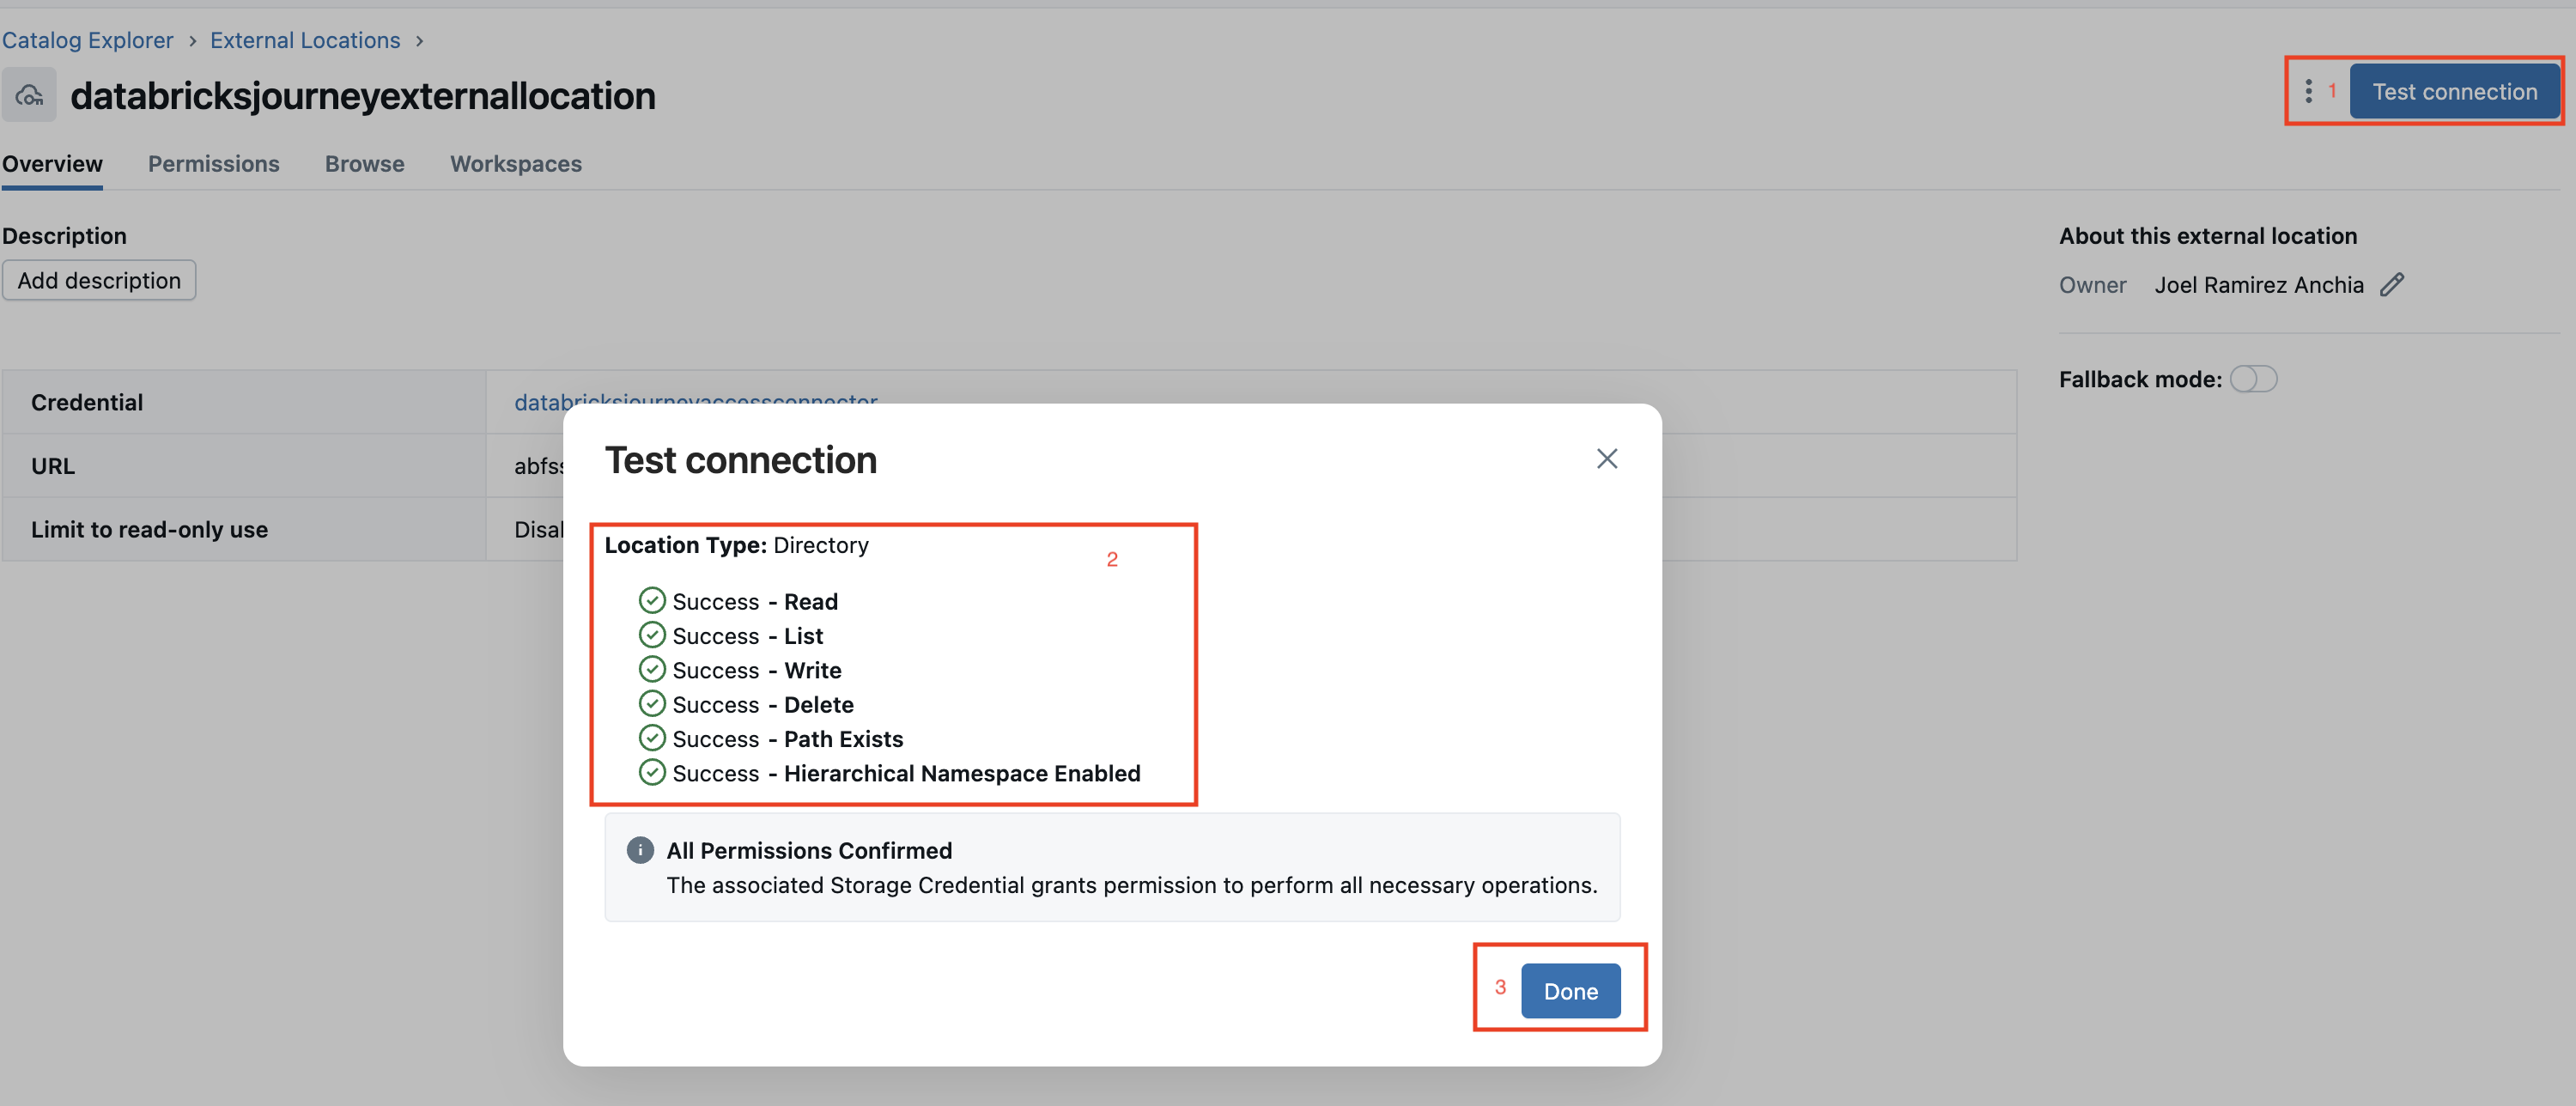Click the success checkmark for Delete
The height and width of the screenshot is (1106, 2576).
click(x=652, y=704)
